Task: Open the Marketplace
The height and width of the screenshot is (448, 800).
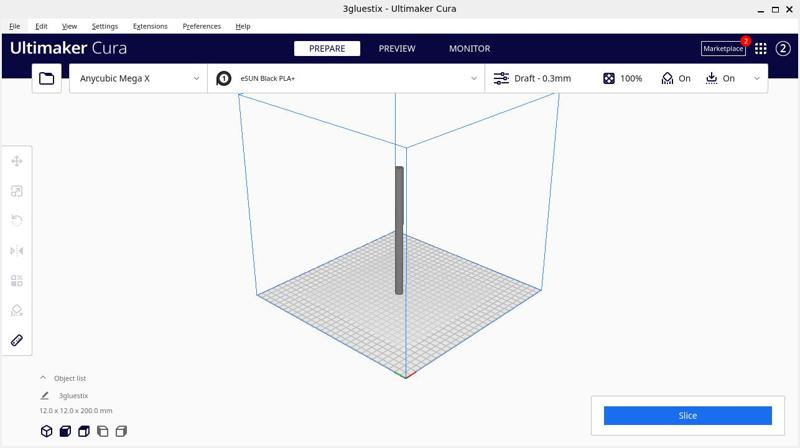Action: pos(723,48)
